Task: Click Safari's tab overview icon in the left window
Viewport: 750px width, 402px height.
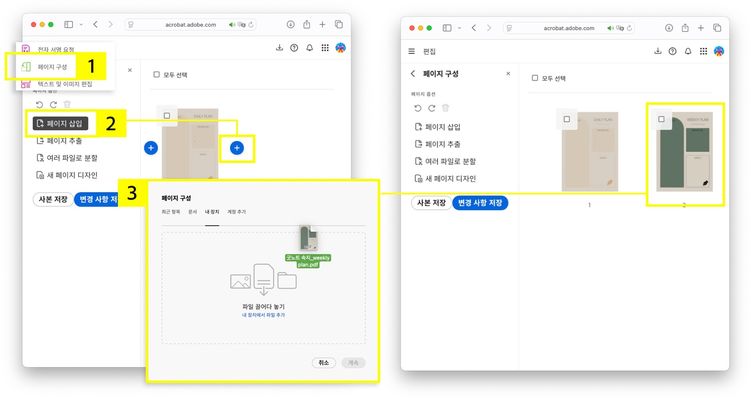Action: [x=339, y=24]
